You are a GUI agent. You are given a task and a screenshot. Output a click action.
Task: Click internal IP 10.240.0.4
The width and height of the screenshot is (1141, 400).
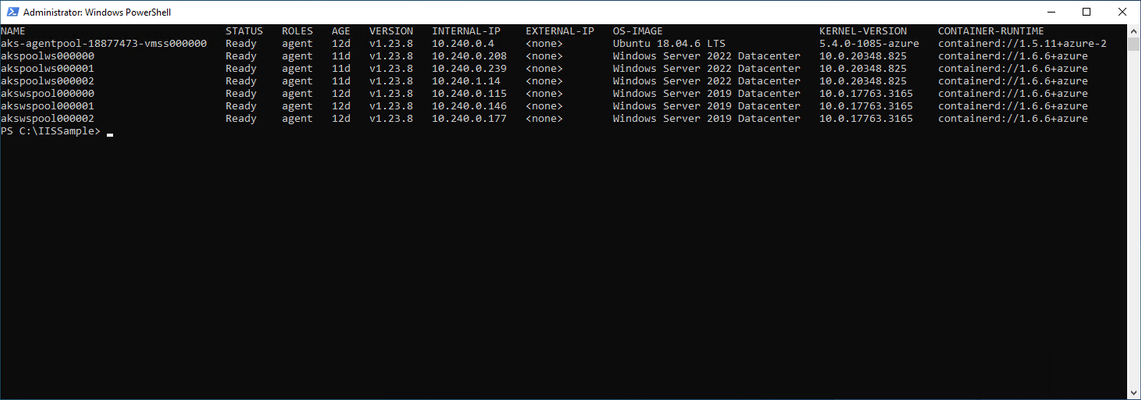pos(463,44)
